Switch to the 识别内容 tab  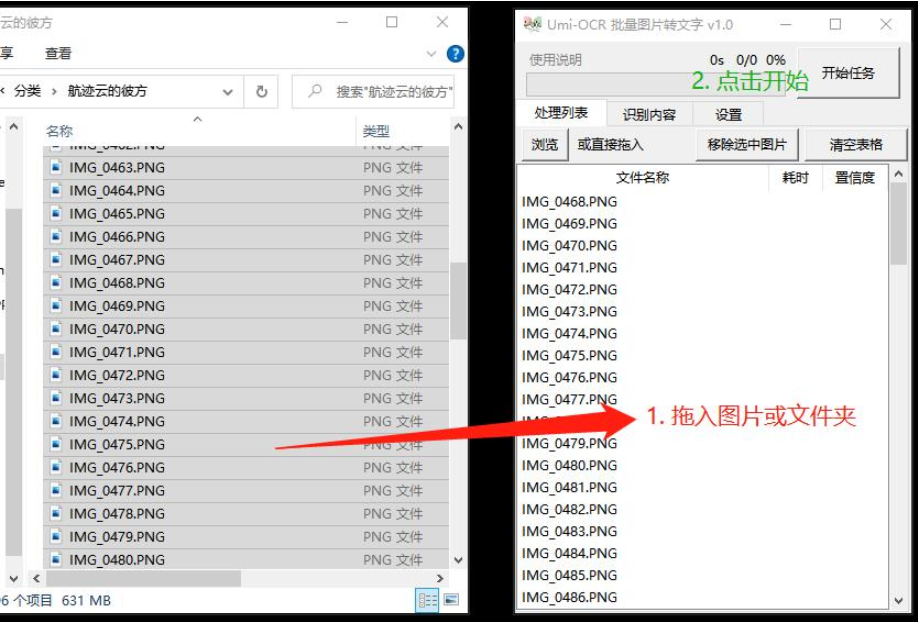coord(649,114)
